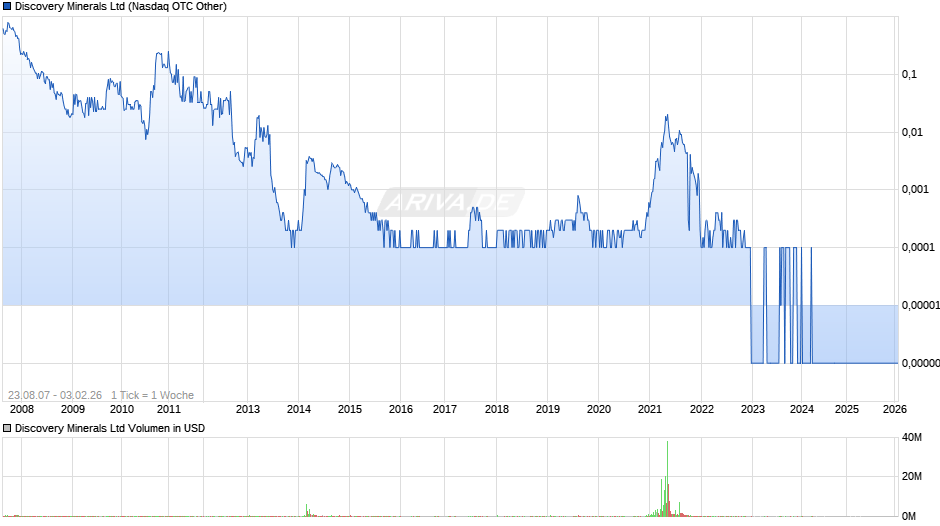Viewport: 940px width, 526px height.
Task: Click the 2010 year label on the x-axis
Action: [x=122, y=409]
